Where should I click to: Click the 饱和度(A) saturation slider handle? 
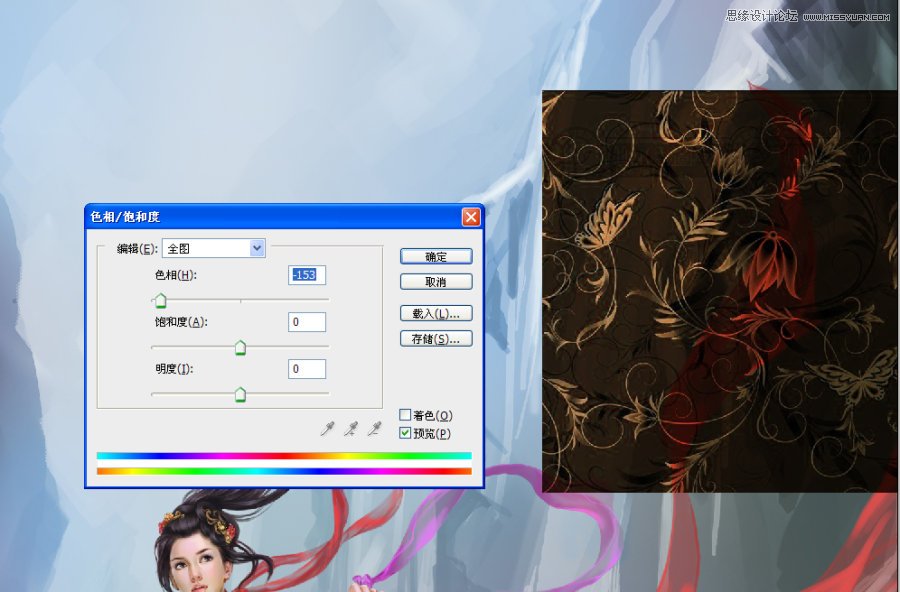coord(240,347)
